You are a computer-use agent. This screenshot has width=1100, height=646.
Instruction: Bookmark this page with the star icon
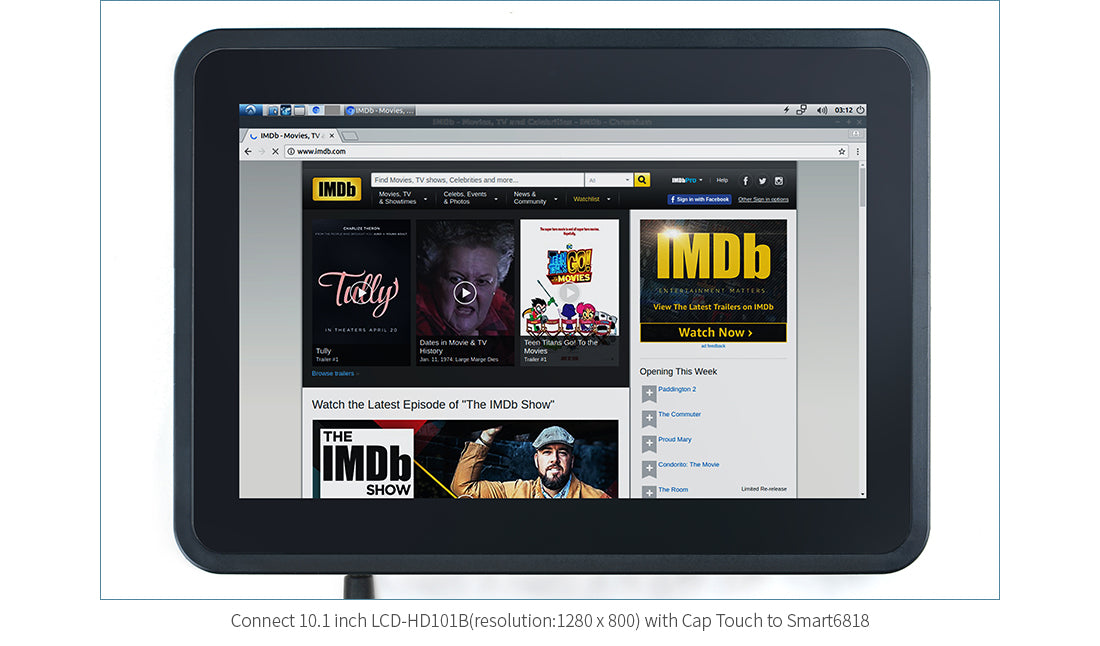point(841,151)
